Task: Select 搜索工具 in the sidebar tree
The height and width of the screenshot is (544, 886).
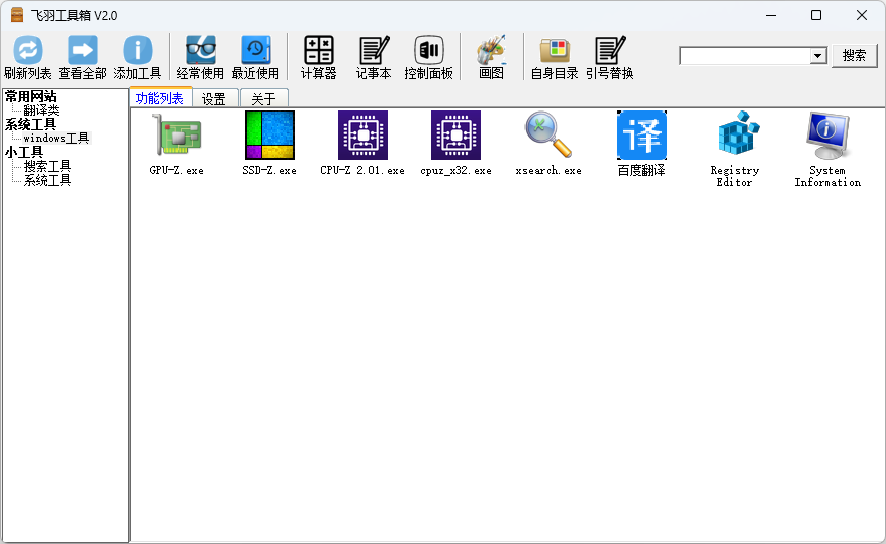Action: pos(47,166)
